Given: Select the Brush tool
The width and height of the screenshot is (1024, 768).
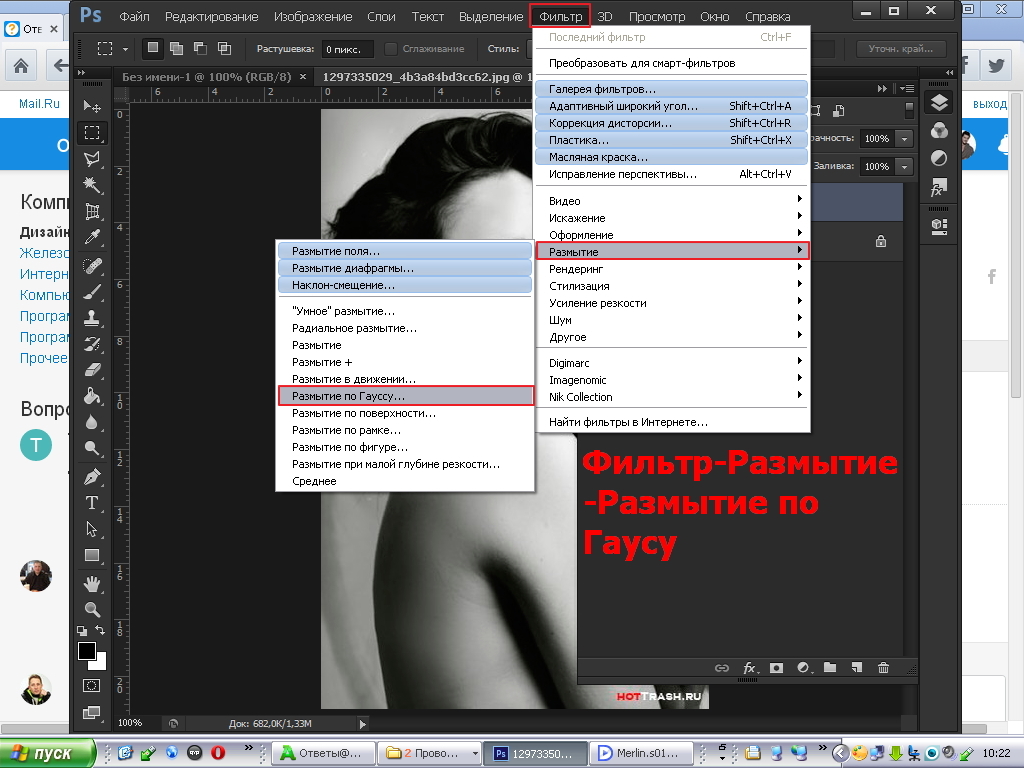Looking at the screenshot, I should pos(92,292).
